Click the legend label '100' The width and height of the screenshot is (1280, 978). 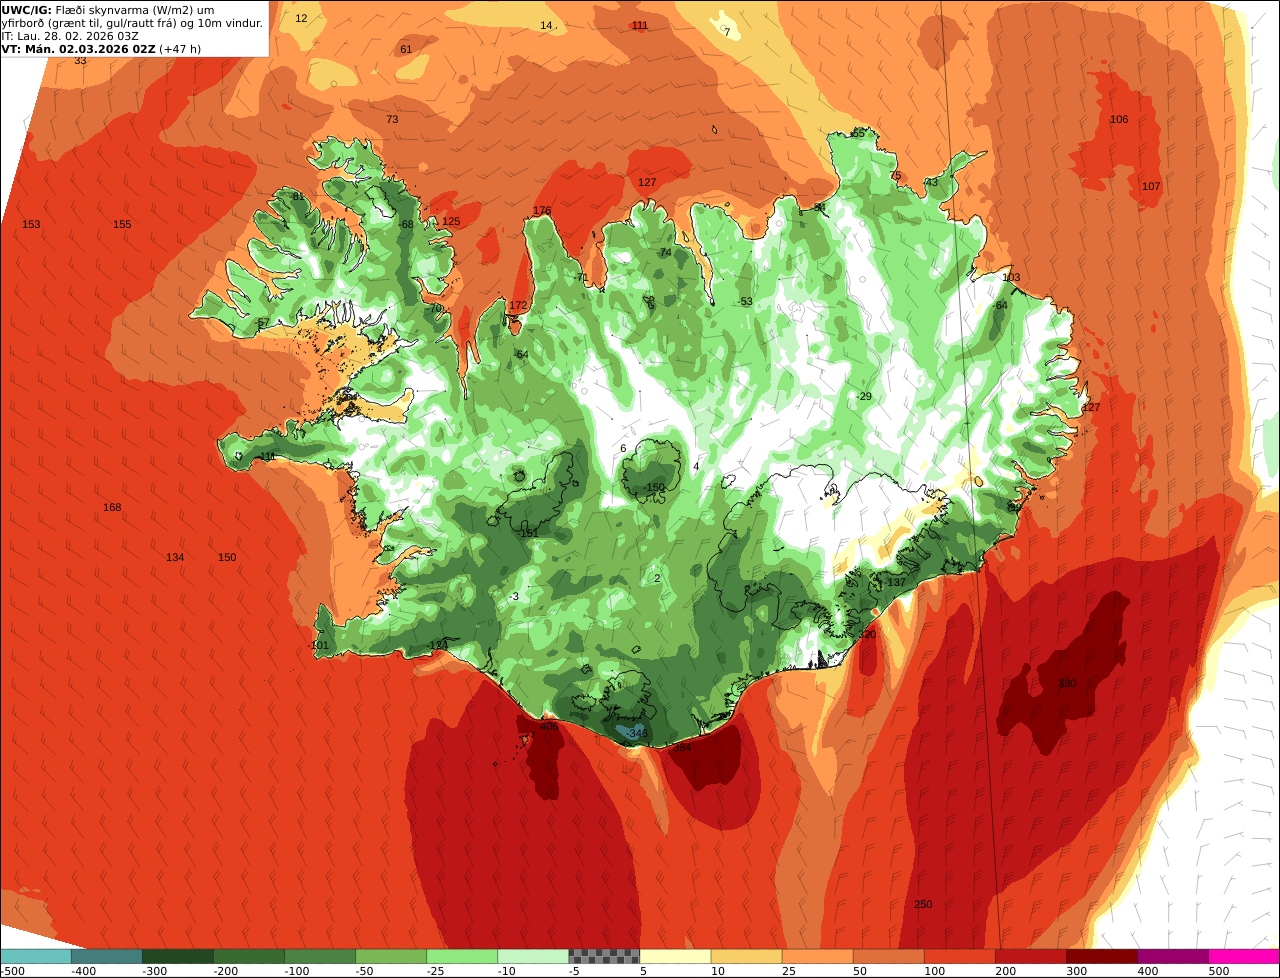click(x=935, y=970)
